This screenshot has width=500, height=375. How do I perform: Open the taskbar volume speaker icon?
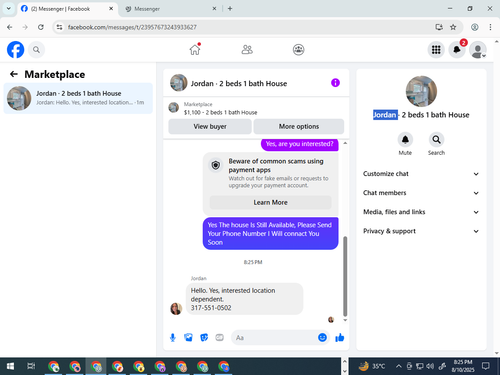(430, 366)
